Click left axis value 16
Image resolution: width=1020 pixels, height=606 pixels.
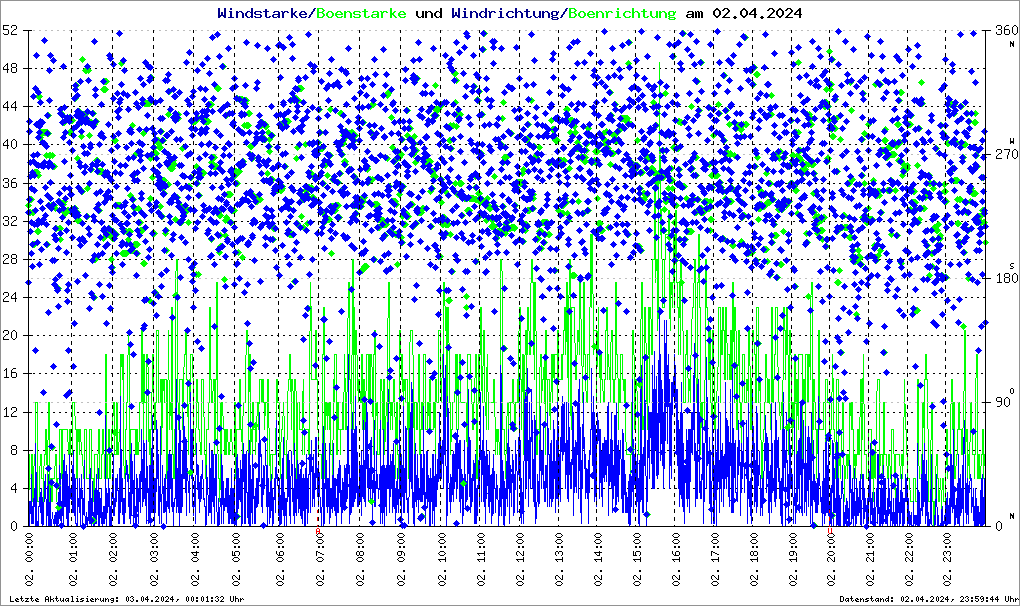(10, 373)
